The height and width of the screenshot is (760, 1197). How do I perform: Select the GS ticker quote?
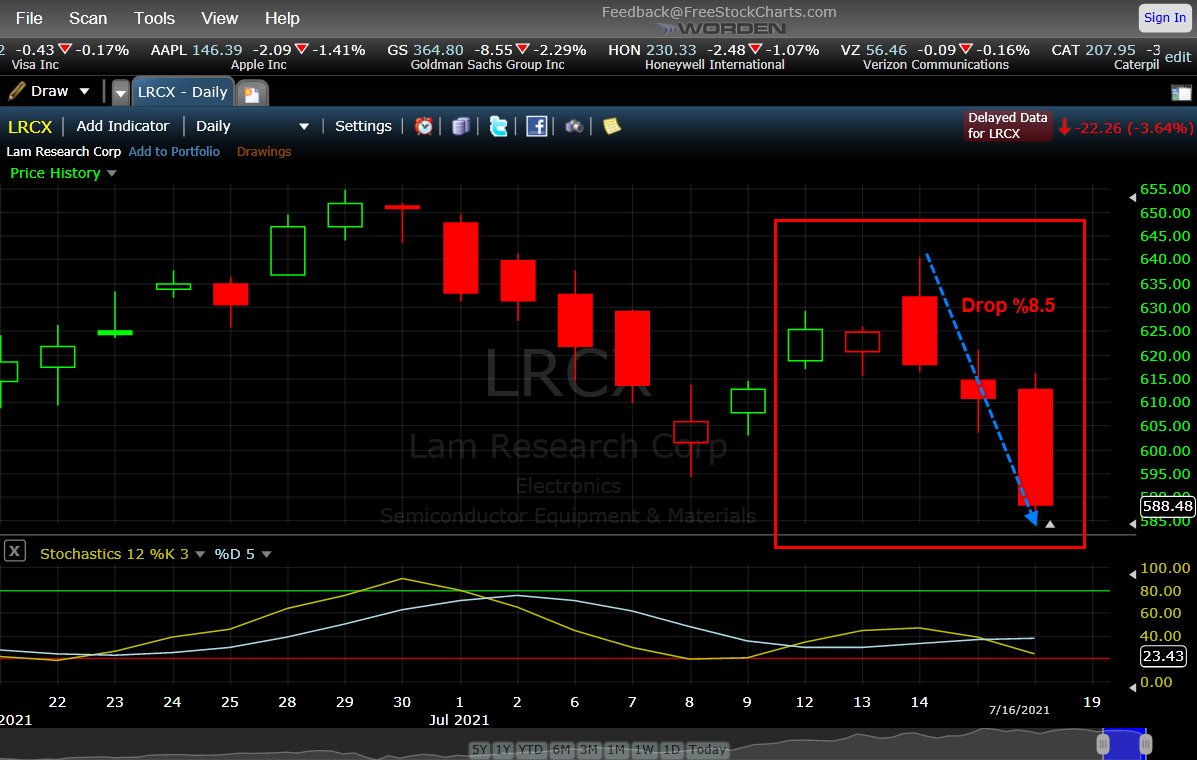[x=487, y=56]
